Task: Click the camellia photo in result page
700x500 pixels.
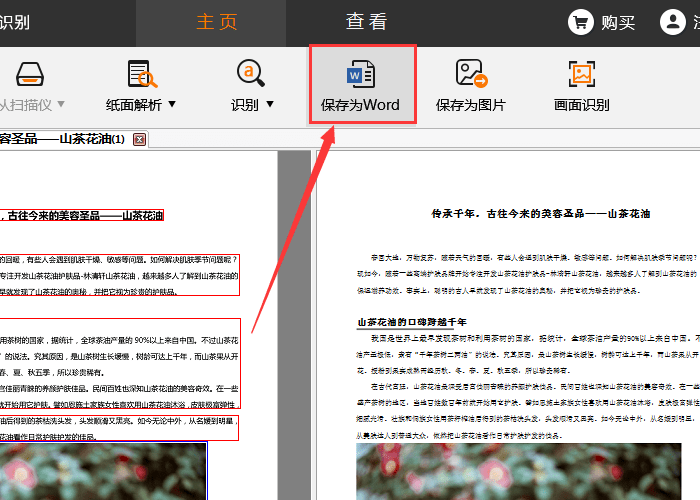Action: pyautogui.click(x=519, y=471)
